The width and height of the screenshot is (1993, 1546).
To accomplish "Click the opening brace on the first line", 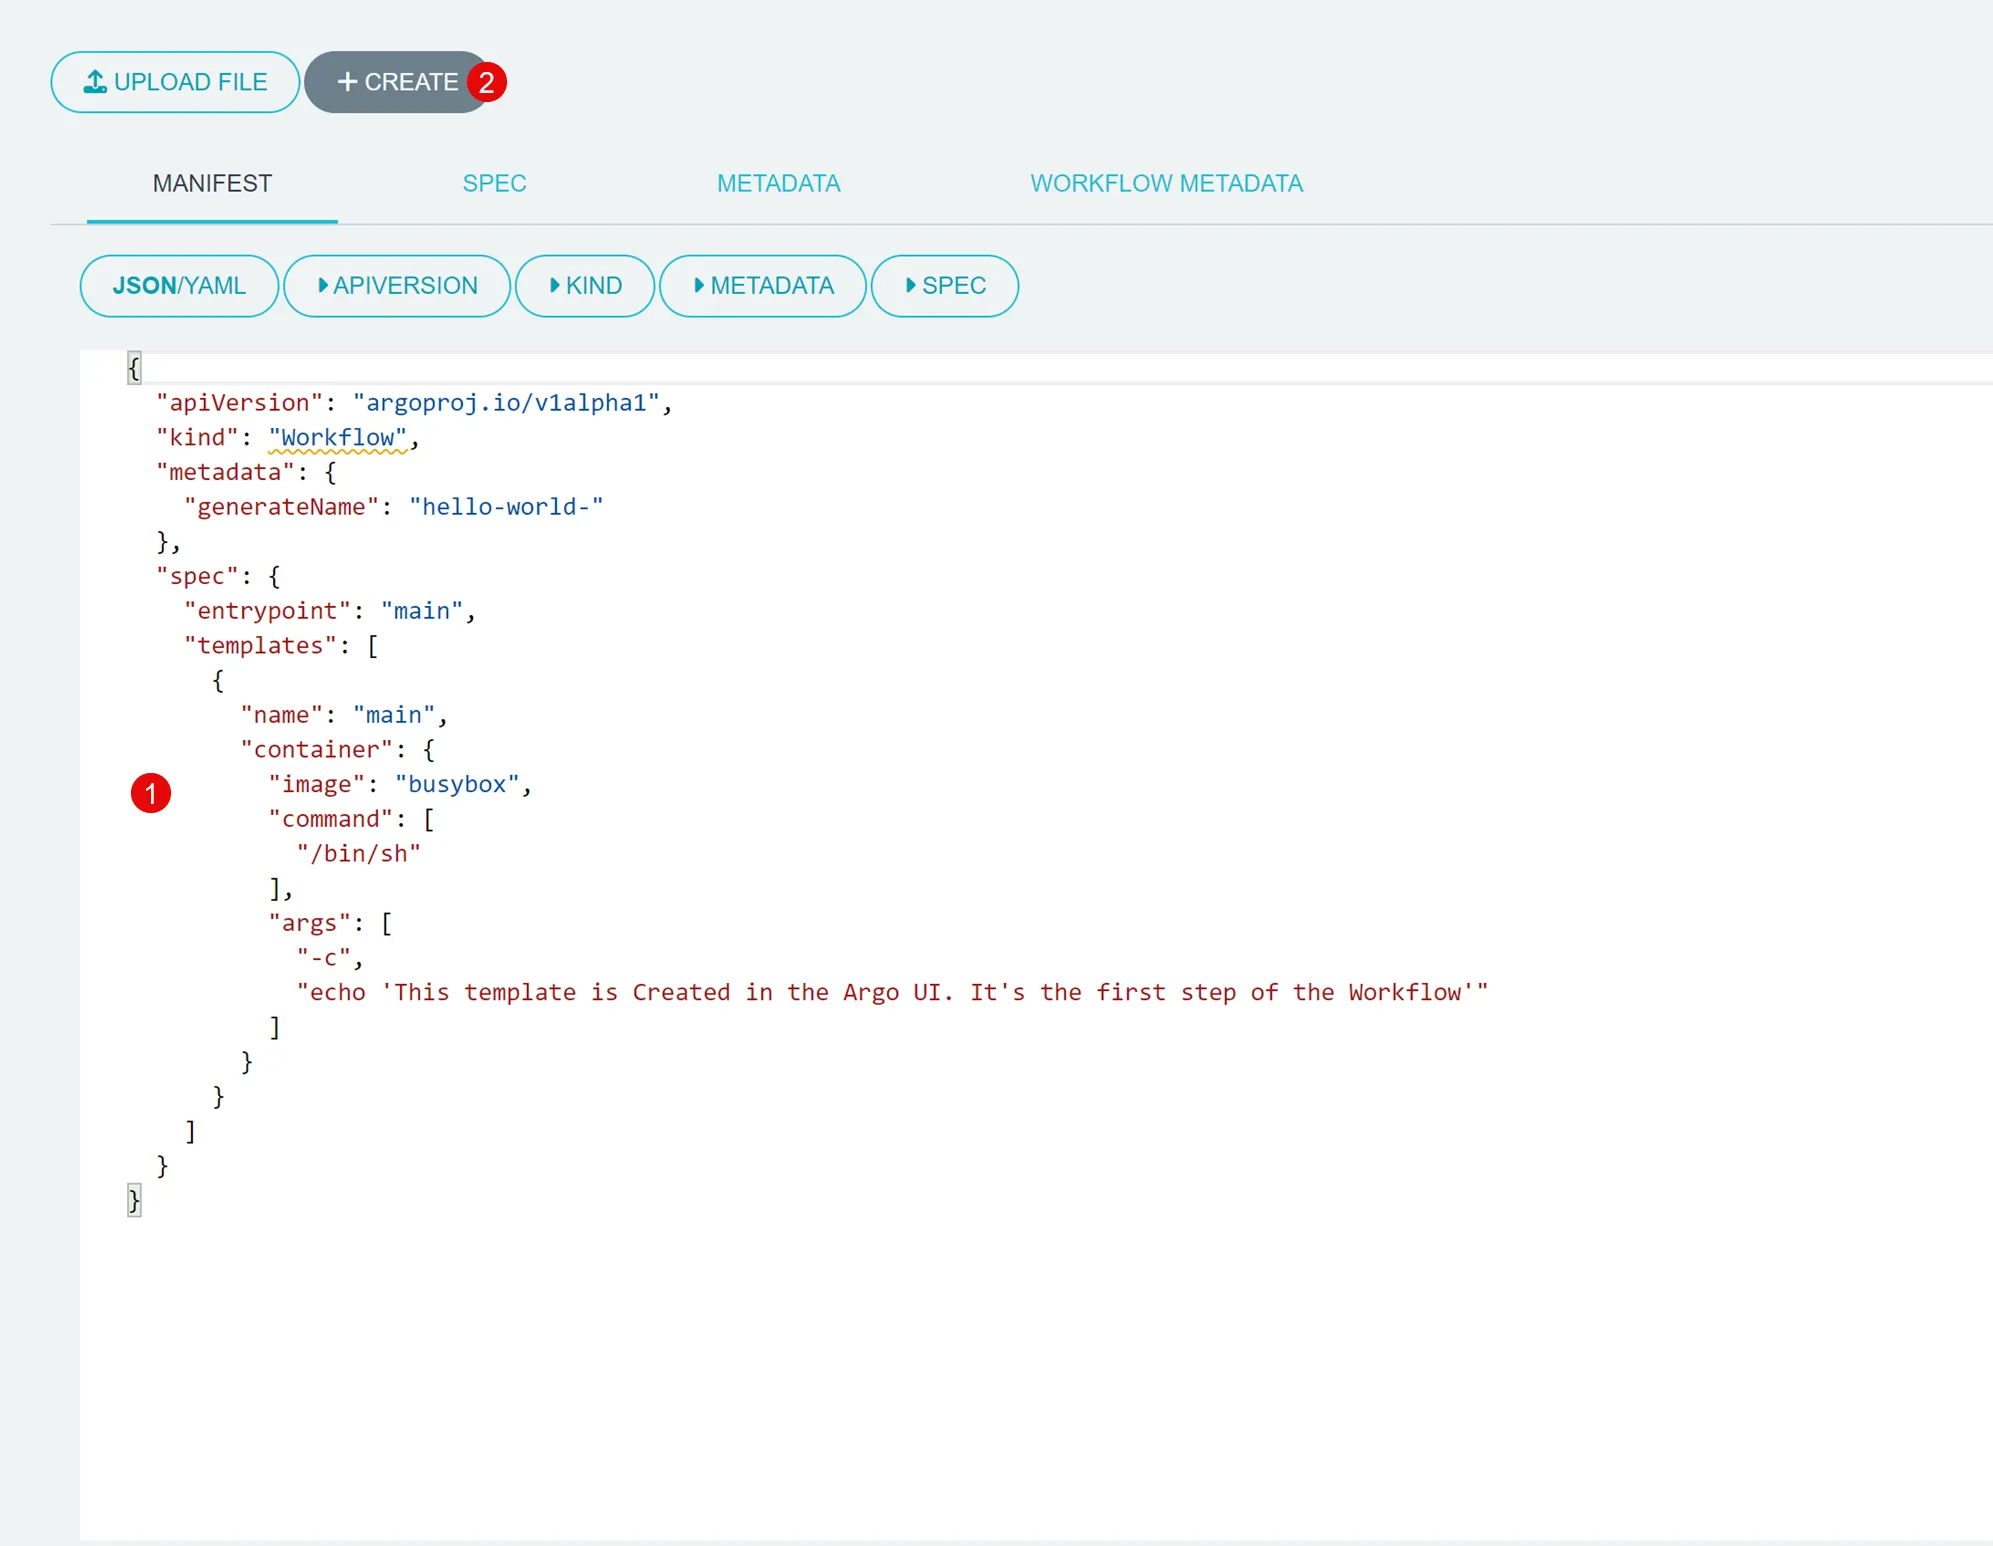I will tap(134, 368).
